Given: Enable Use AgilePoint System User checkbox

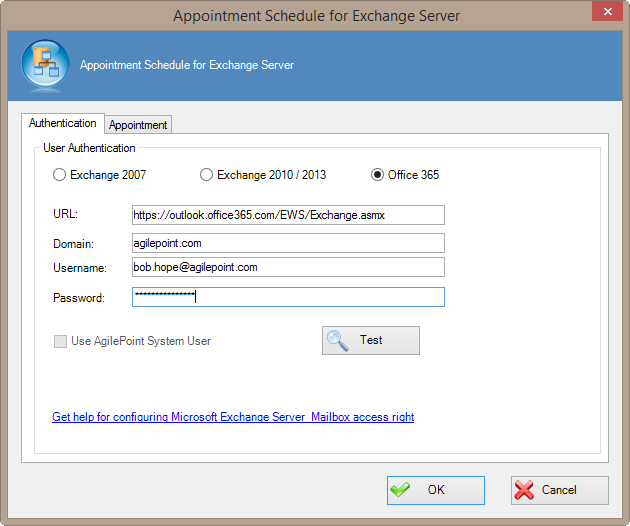Looking at the screenshot, I should point(61,341).
